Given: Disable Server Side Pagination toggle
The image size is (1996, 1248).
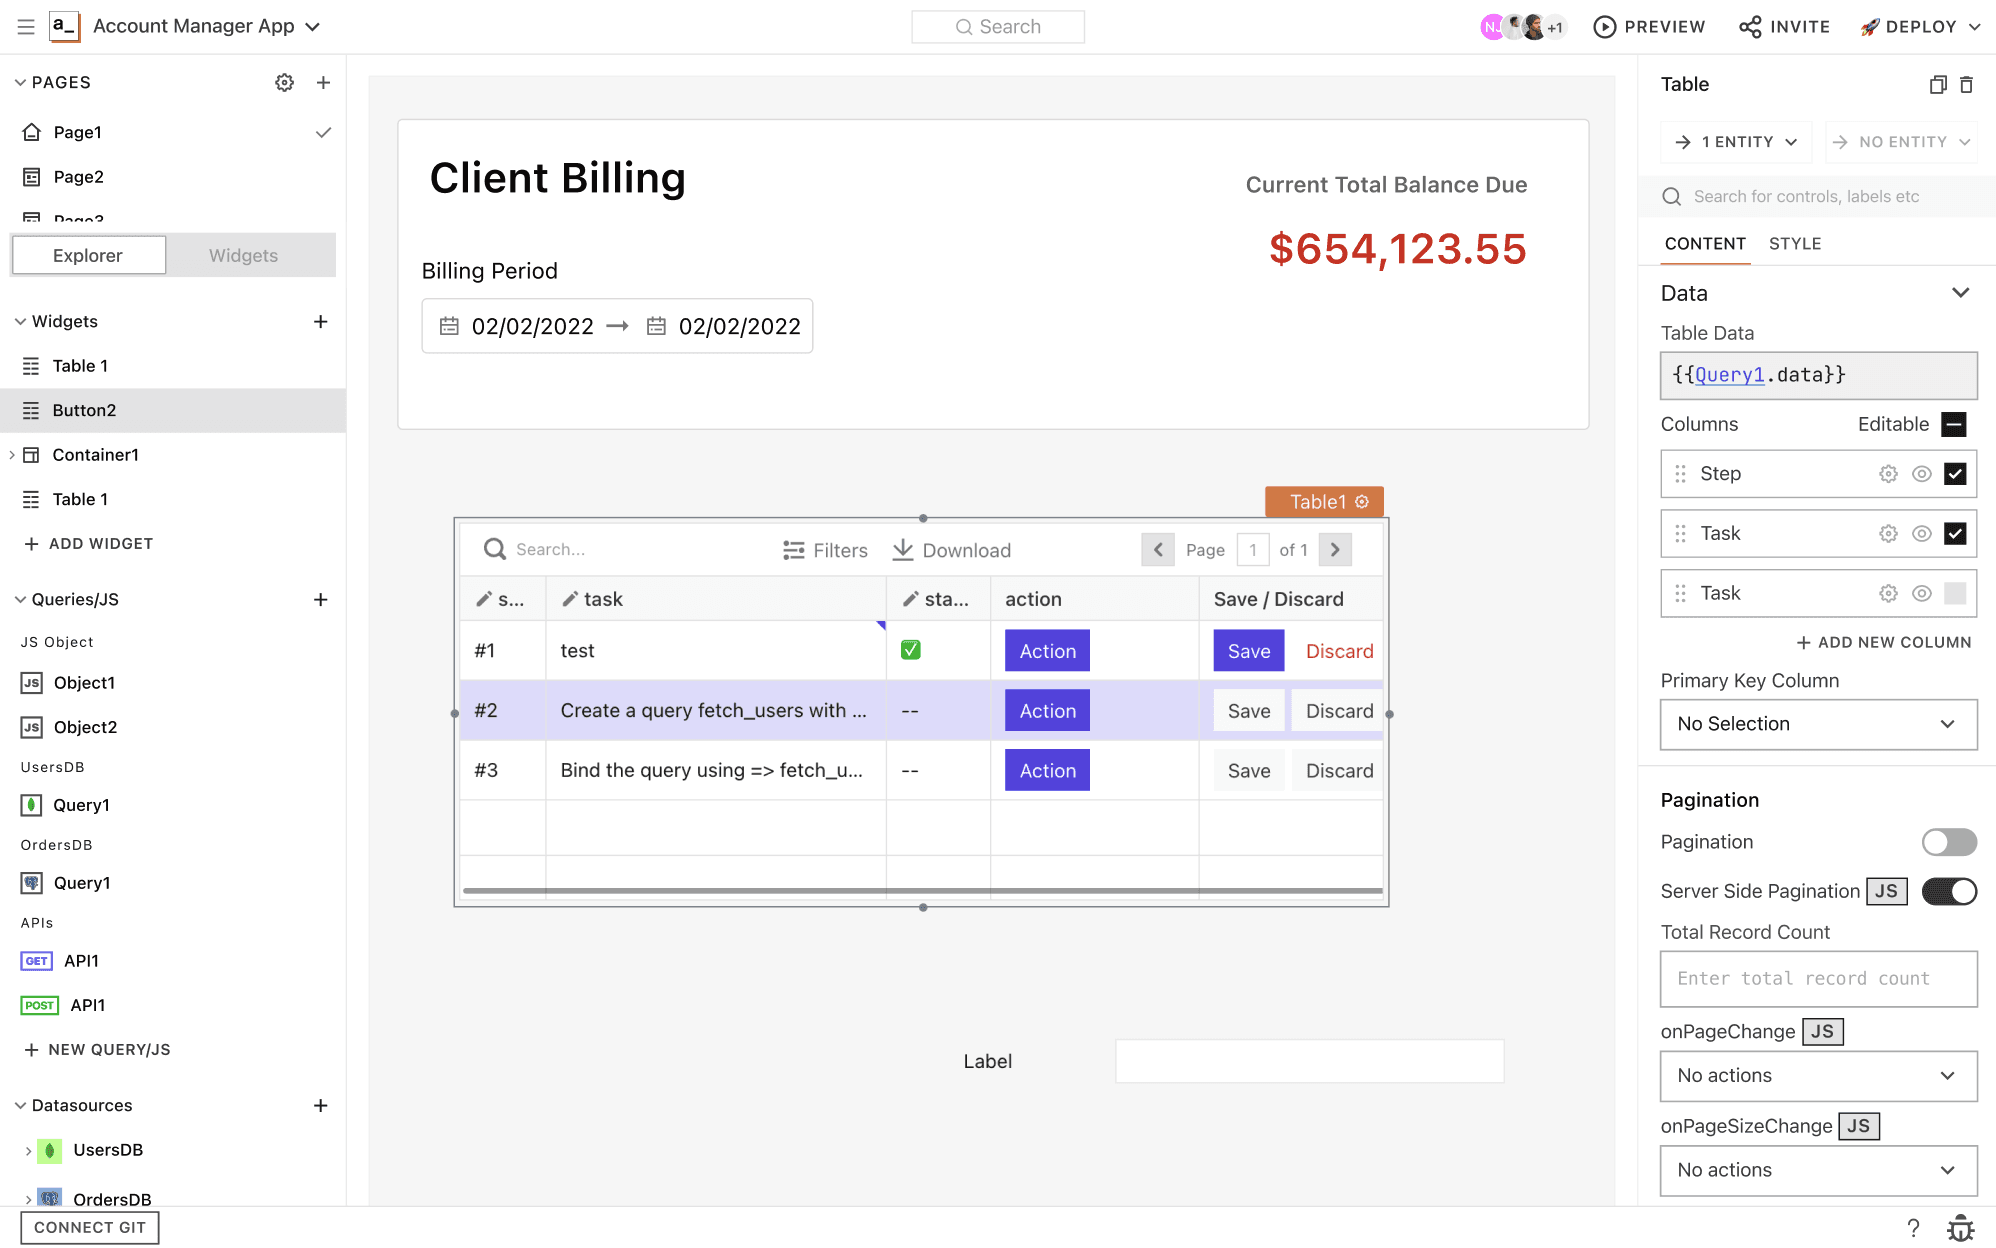Looking at the screenshot, I should click(1948, 891).
